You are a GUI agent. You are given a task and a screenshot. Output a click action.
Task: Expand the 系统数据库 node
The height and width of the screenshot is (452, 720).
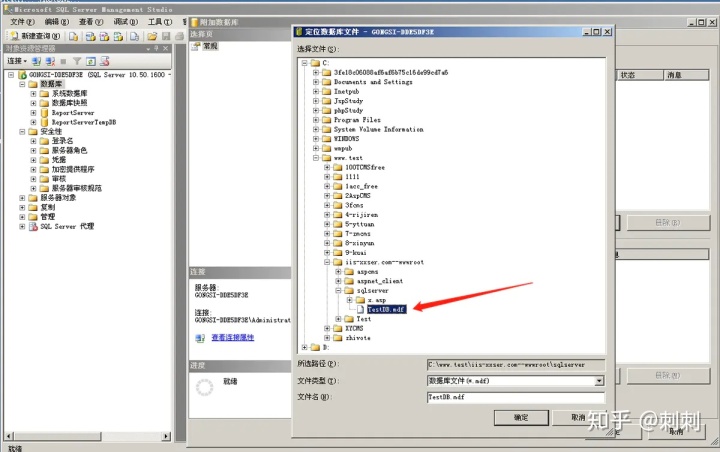point(33,93)
